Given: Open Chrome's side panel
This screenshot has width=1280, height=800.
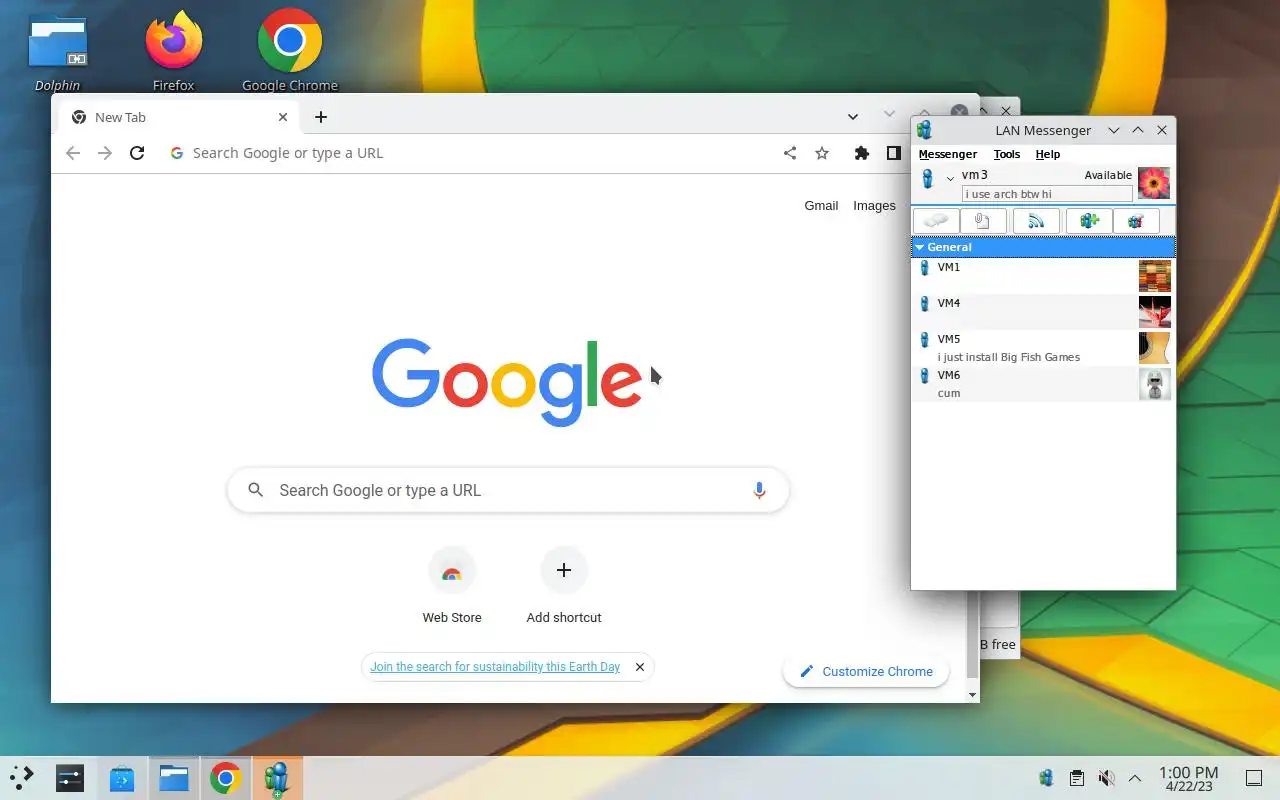Looking at the screenshot, I should [x=894, y=153].
